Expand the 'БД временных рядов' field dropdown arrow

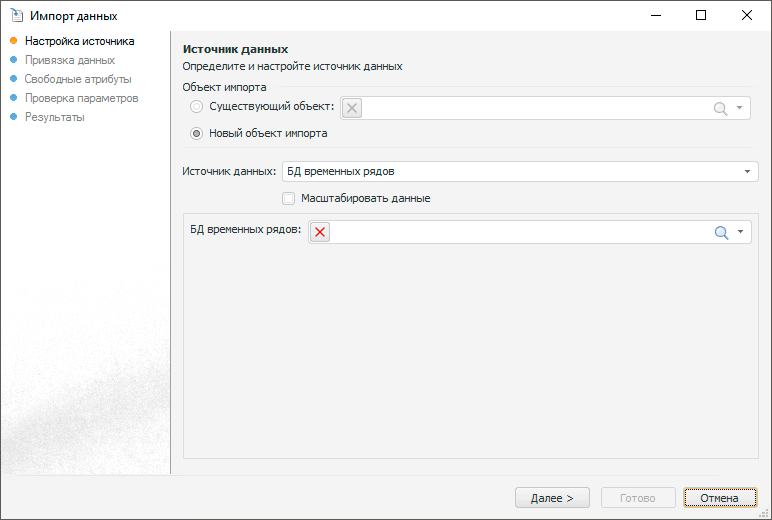point(741,232)
